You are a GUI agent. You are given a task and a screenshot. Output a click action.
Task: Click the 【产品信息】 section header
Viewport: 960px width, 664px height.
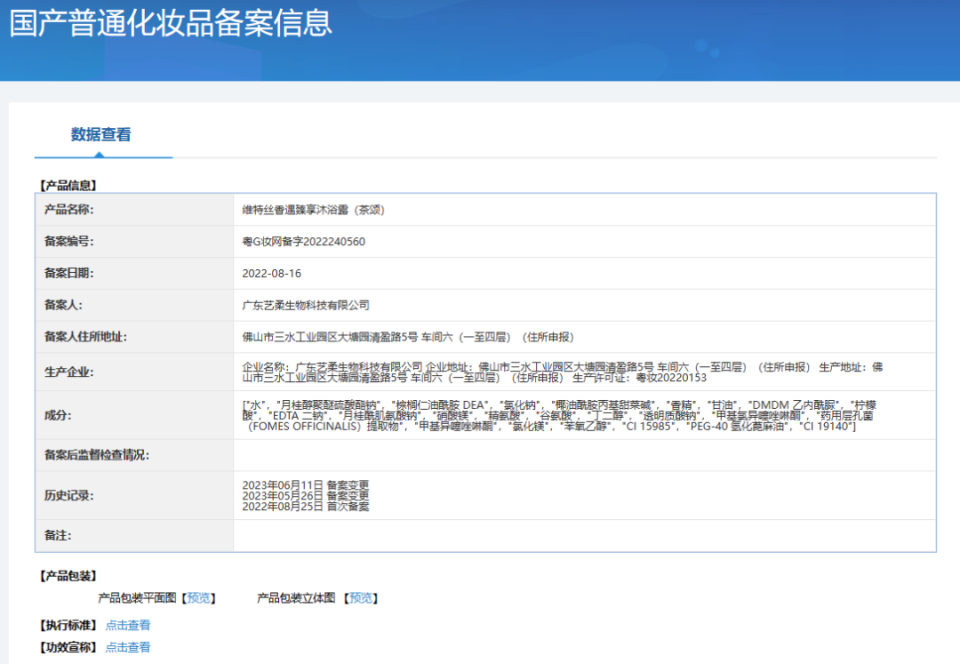[x=67, y=185]
